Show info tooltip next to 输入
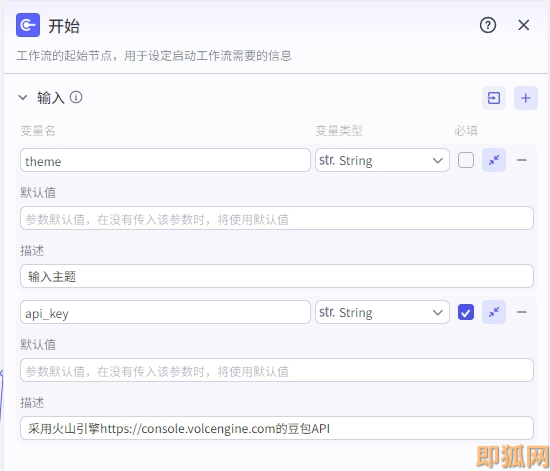The image size is (550, 471). tap(76, 97)
